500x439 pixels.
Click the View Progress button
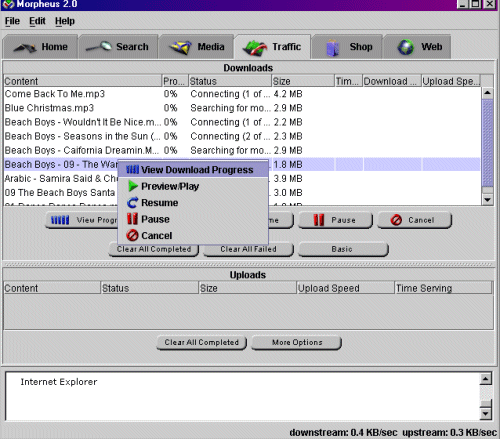click(x=82, y=220)
